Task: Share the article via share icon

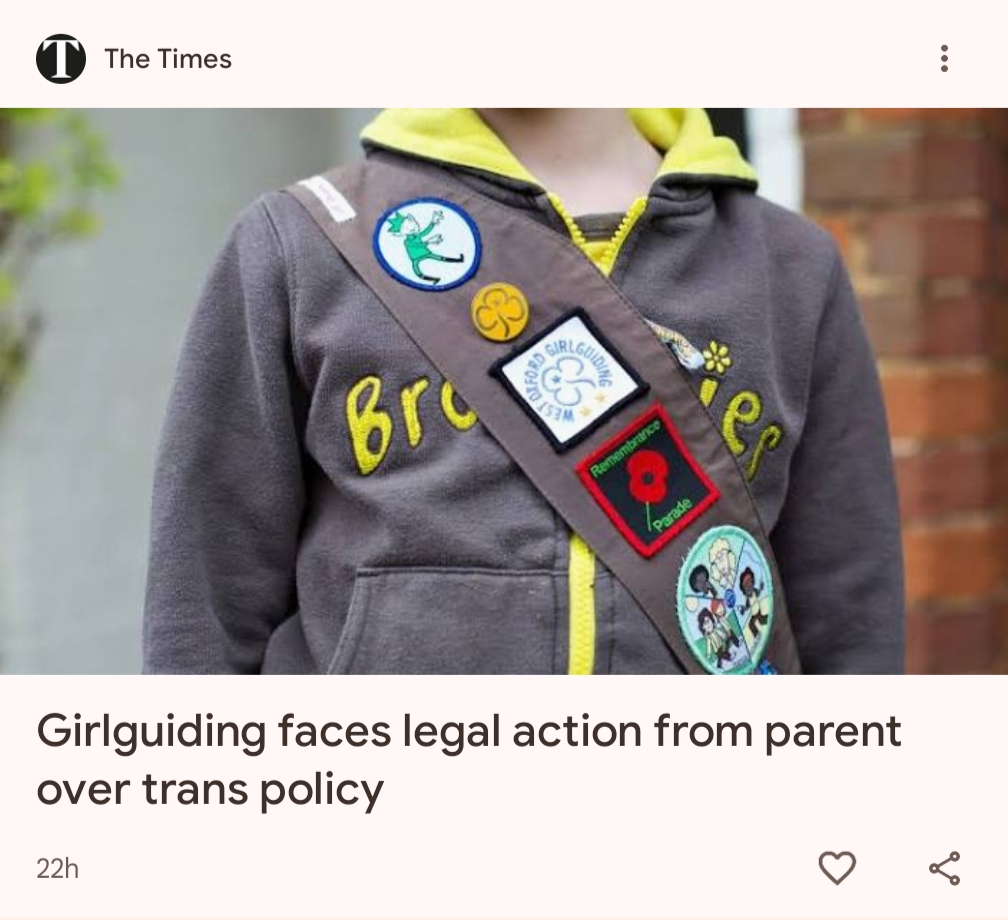Action: coord(944,868)
